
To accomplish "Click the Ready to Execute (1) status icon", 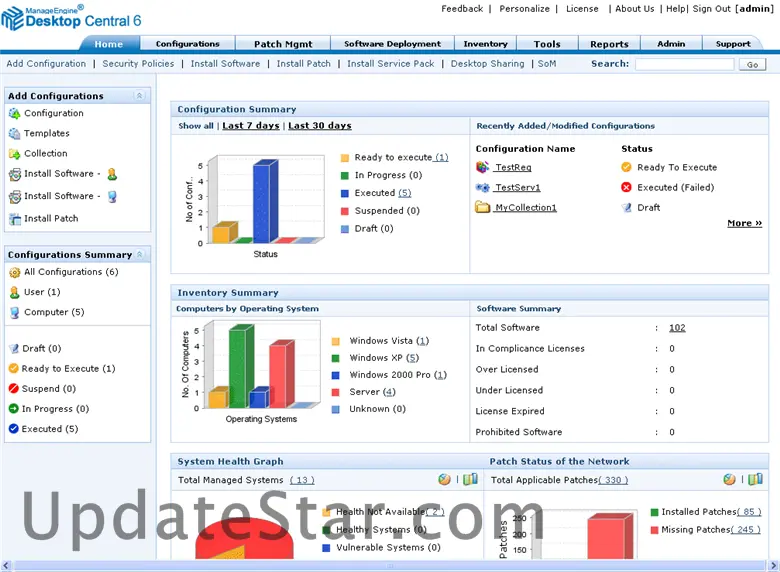I will coord(13,369).
